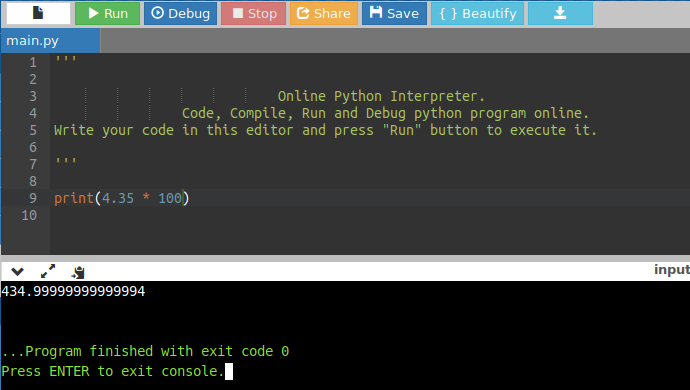Download the code file
Image resolution: width=690 pixels, height=390 pixels.
tap(560, 13)
